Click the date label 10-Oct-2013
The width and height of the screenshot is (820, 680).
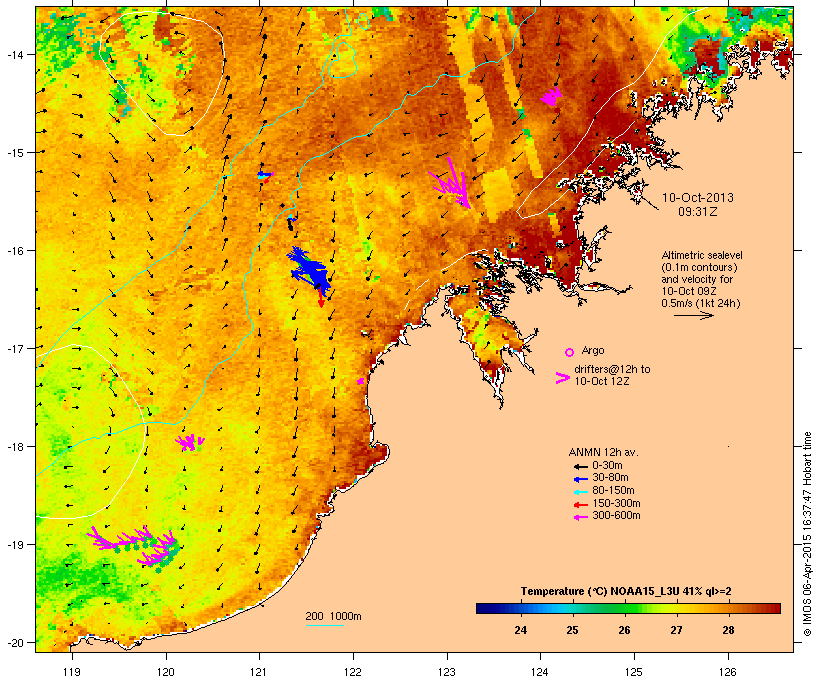698,198
